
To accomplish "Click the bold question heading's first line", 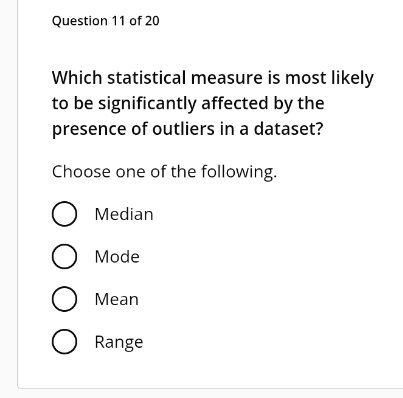I will click(213, 78).
